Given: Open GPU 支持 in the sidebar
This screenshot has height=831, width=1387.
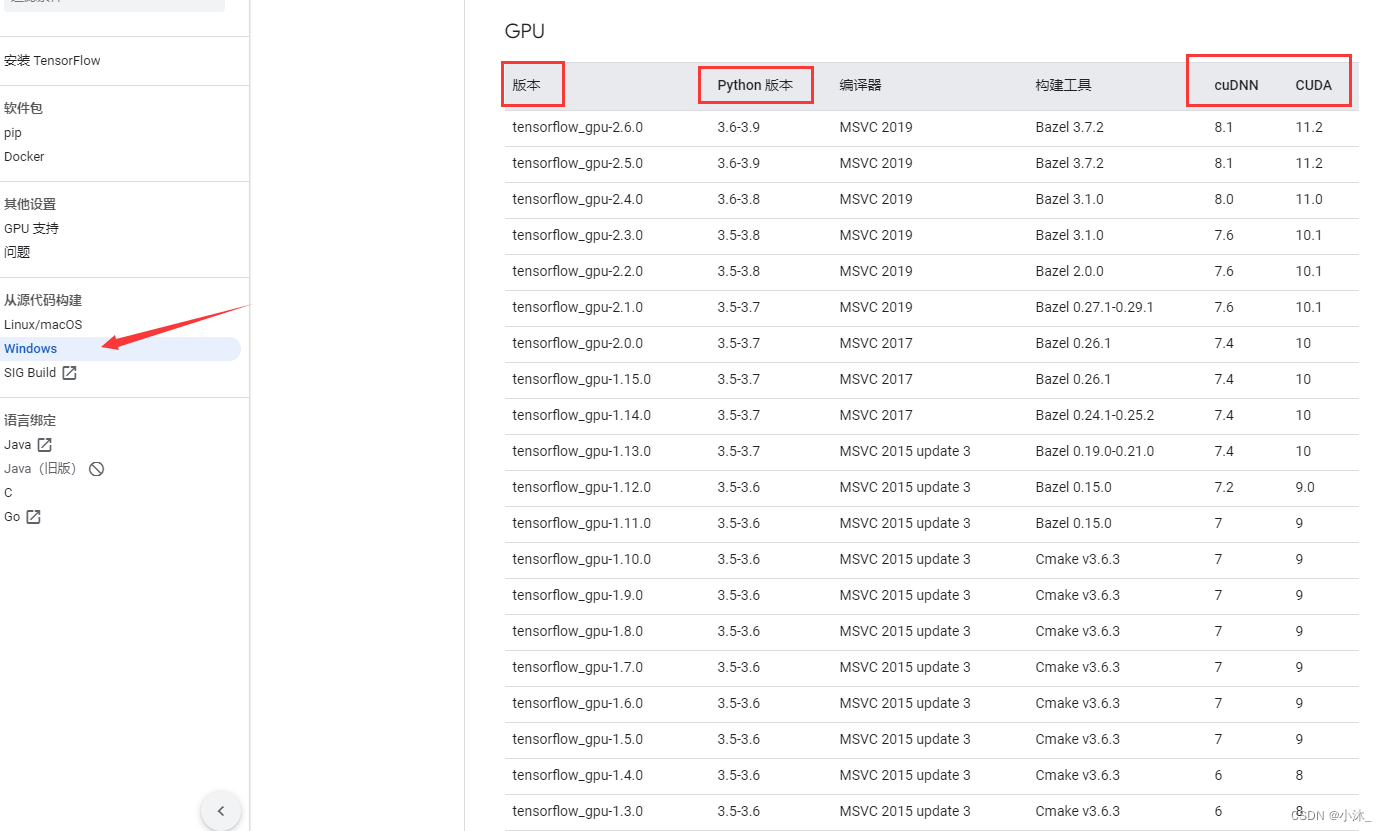Looking at the screenshot, I should 31,229.
